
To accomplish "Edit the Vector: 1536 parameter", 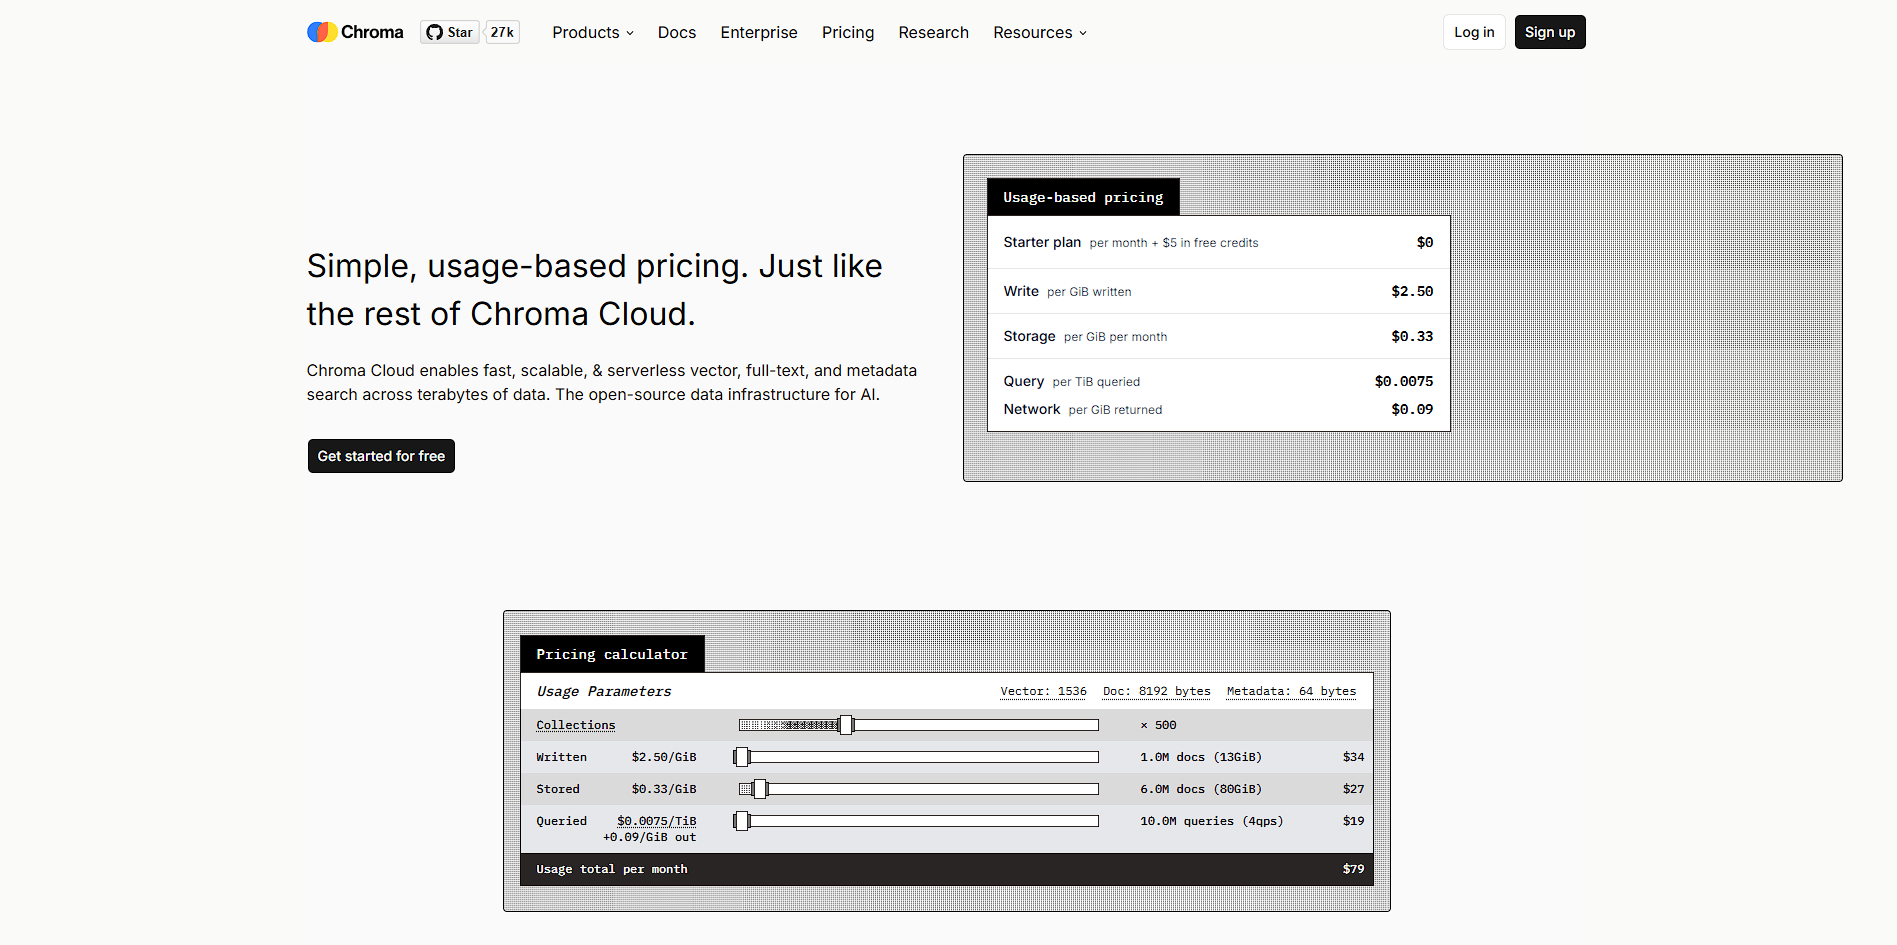I will (x=1043, y=692).
